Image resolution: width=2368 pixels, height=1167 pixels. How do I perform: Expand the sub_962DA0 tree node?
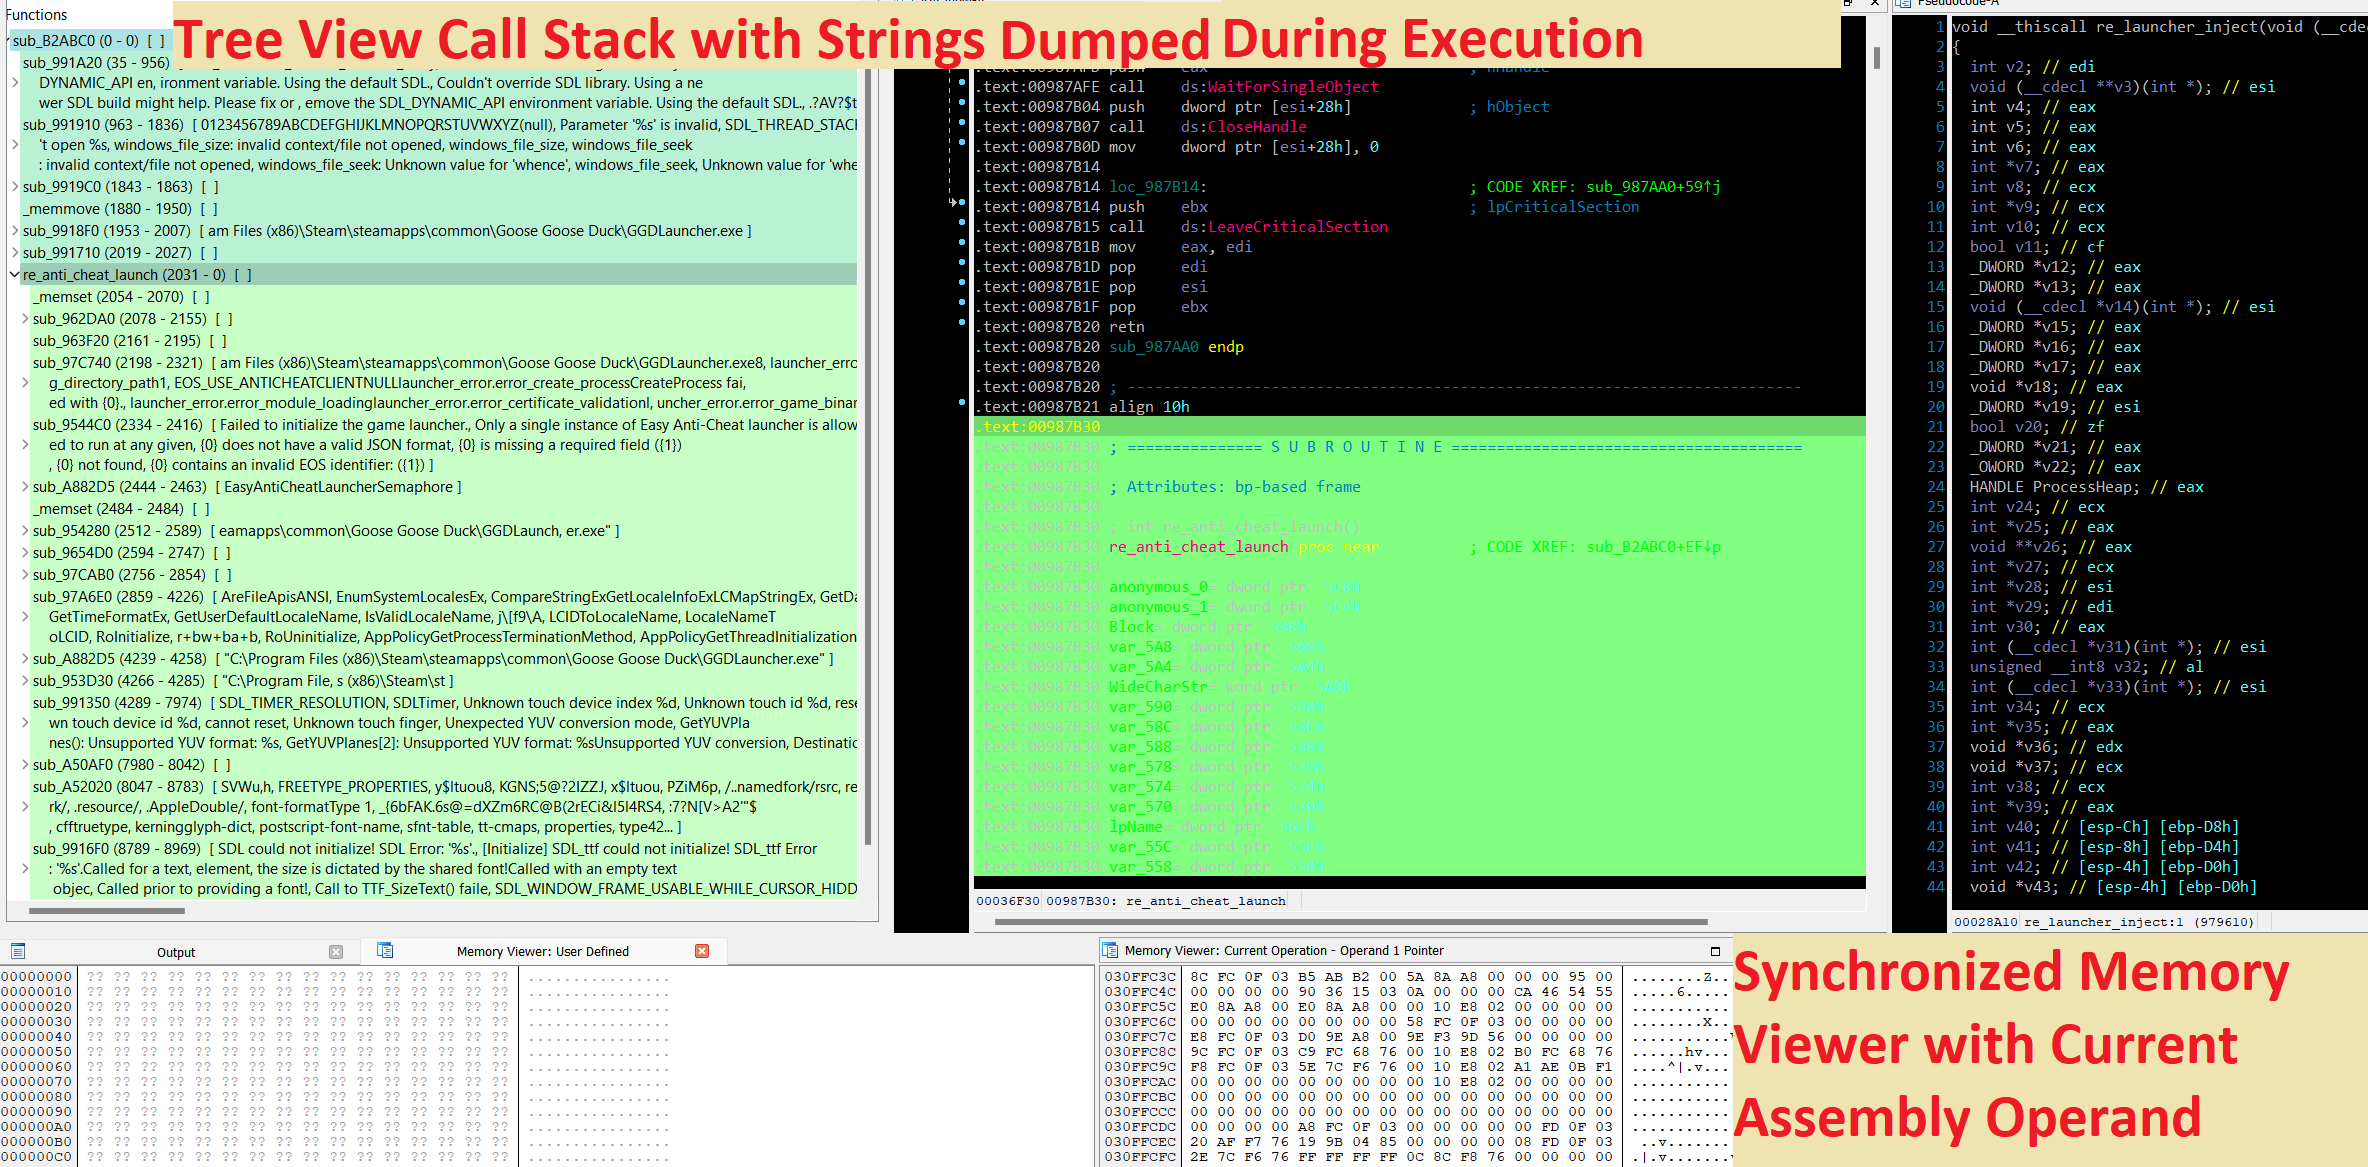[x=25, y=319]
